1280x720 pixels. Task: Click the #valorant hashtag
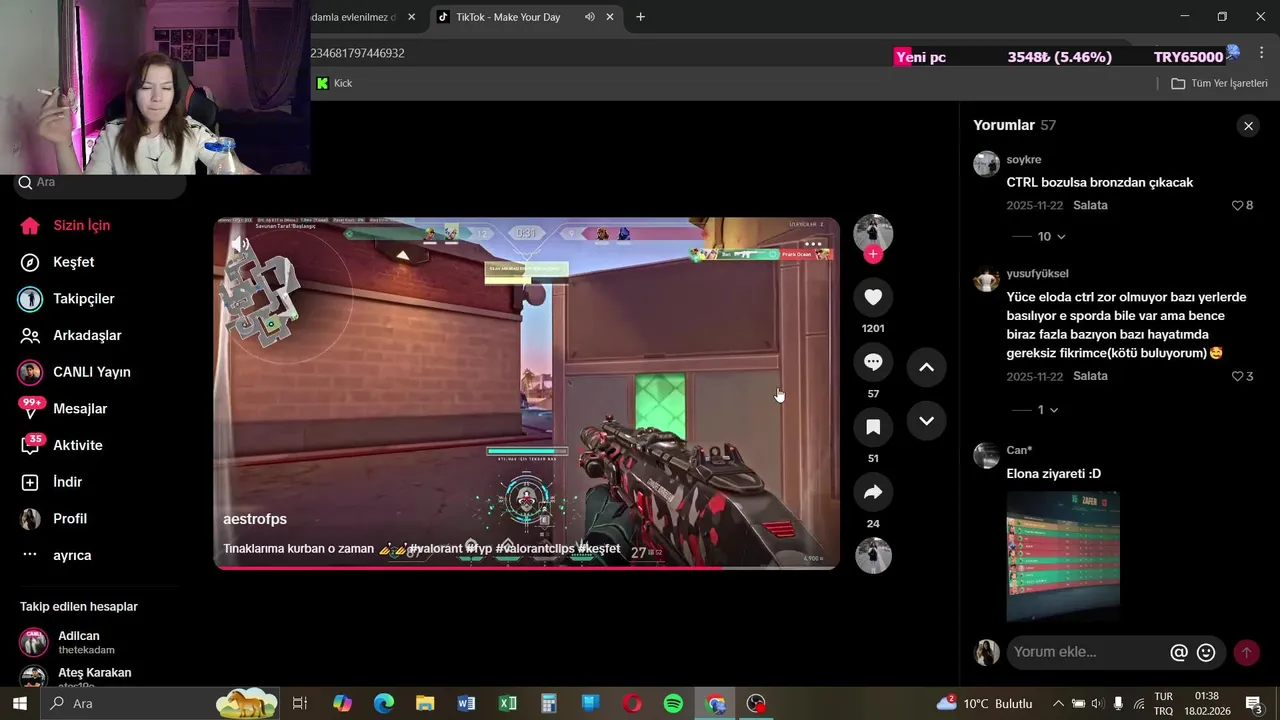[x=435, y=549]
